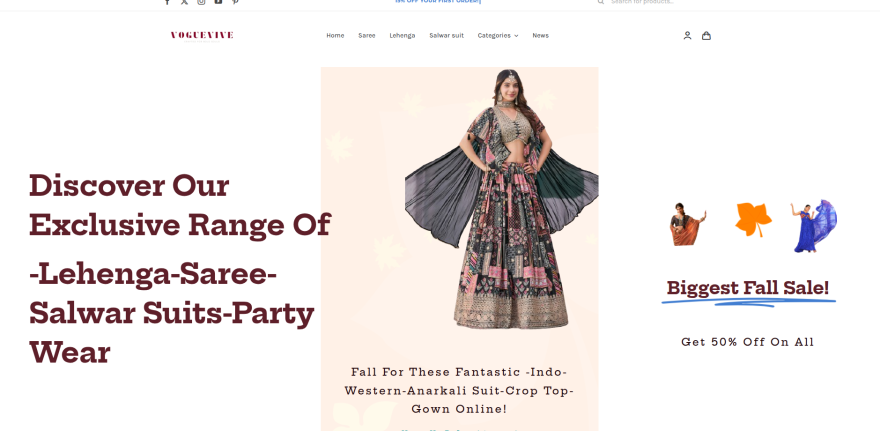
Task: Click the search magnifier icon
Action: 601,2
